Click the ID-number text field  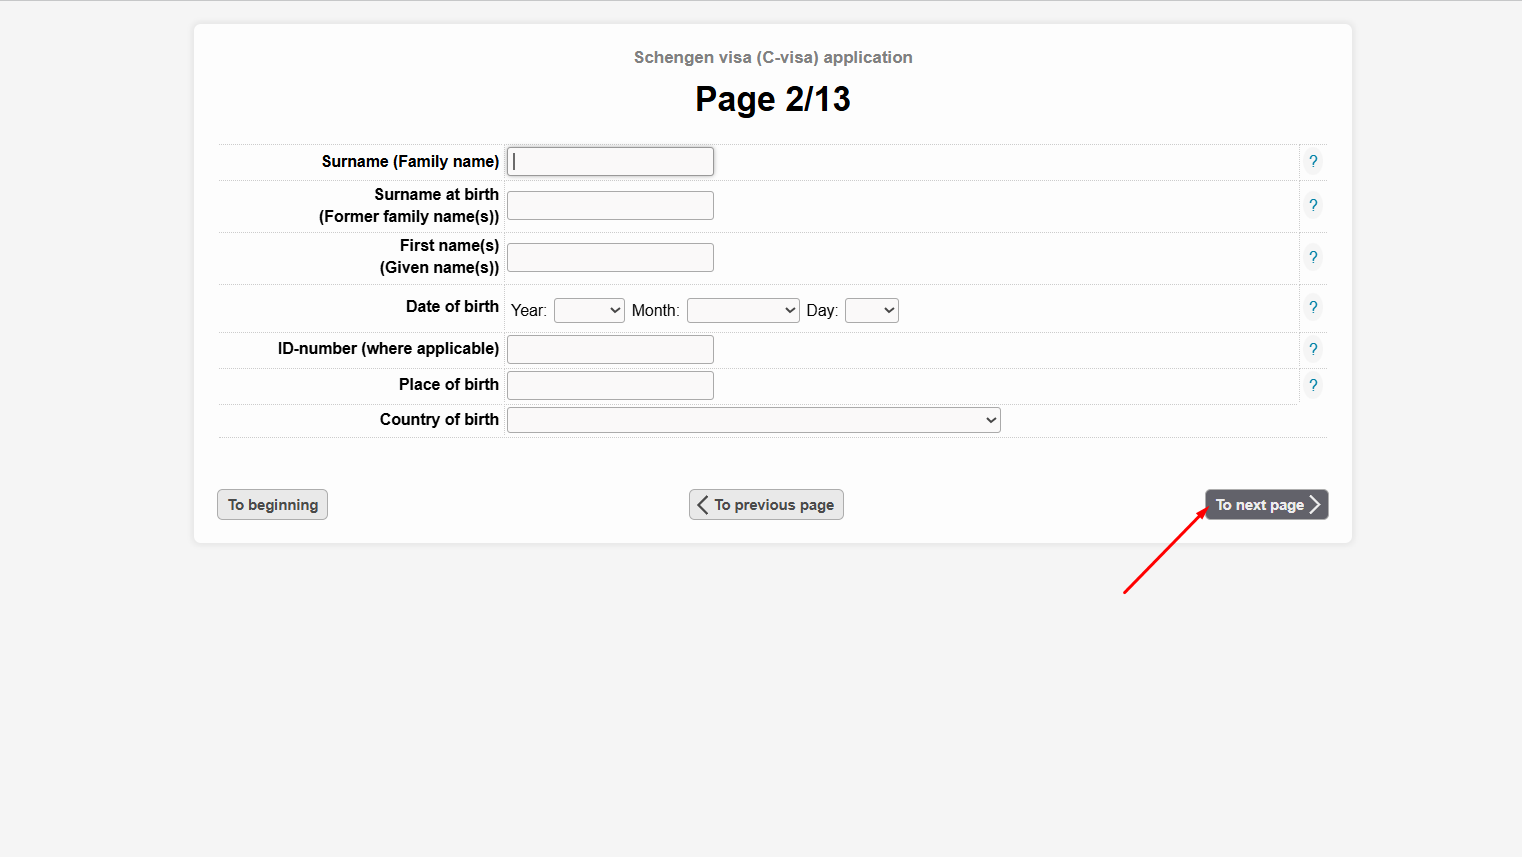[610, 349]
